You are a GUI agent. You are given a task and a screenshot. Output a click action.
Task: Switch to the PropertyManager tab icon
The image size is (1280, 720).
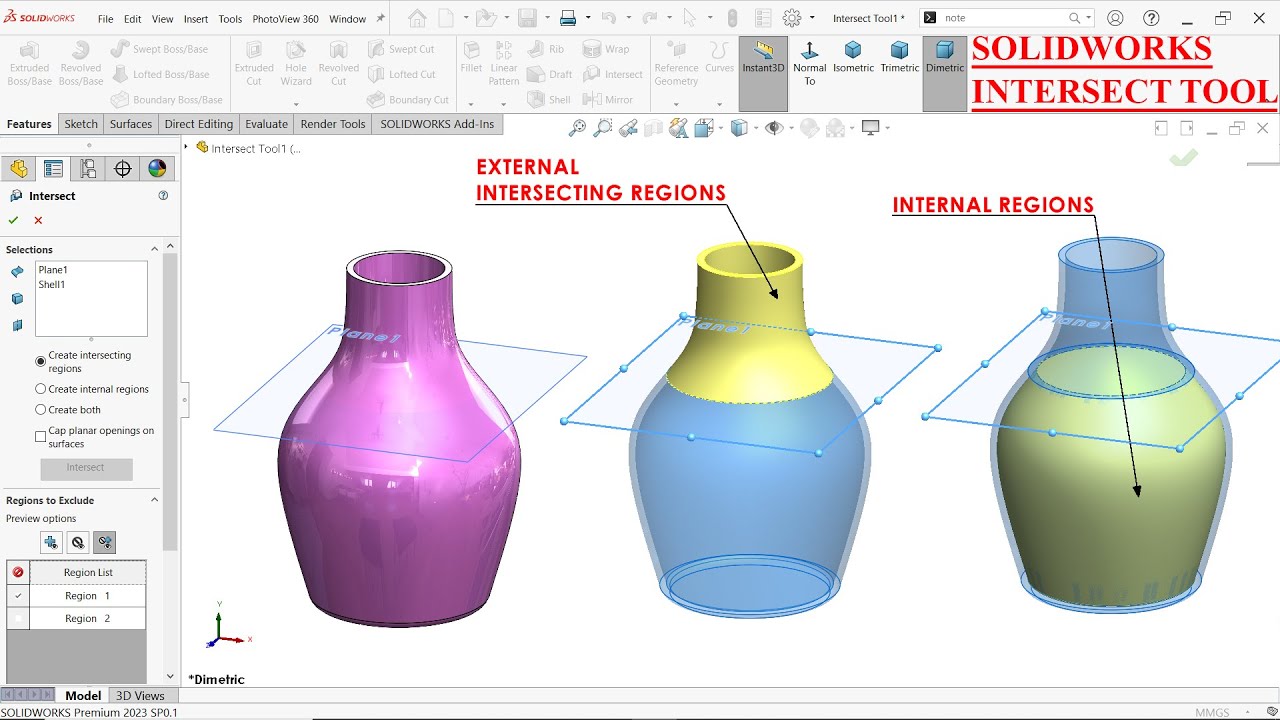point(53,168)
